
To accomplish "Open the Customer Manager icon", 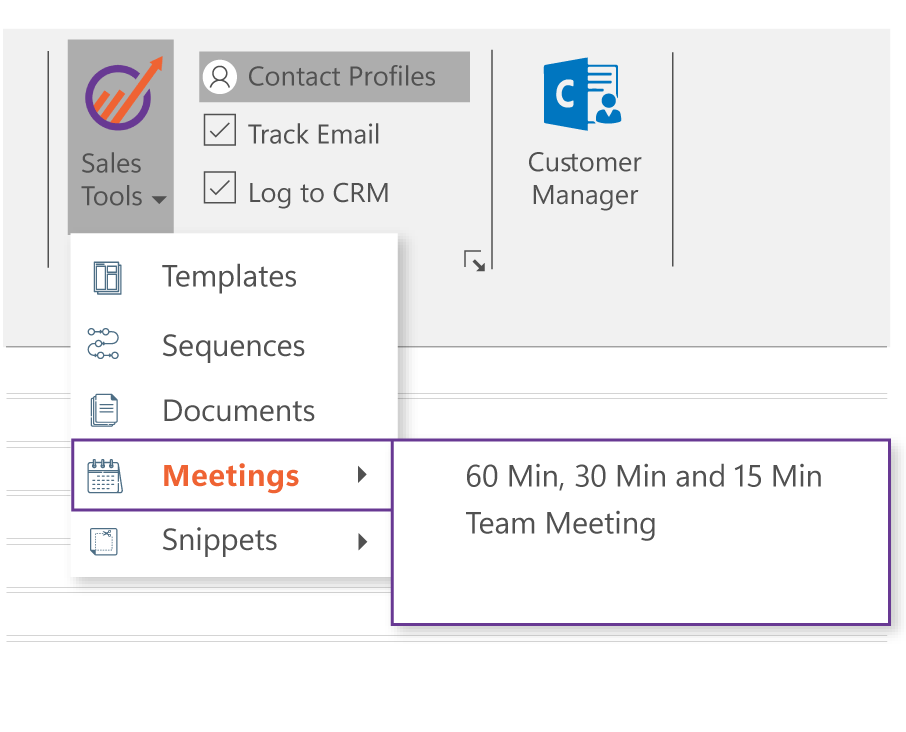I will click(x=581, y=95).
